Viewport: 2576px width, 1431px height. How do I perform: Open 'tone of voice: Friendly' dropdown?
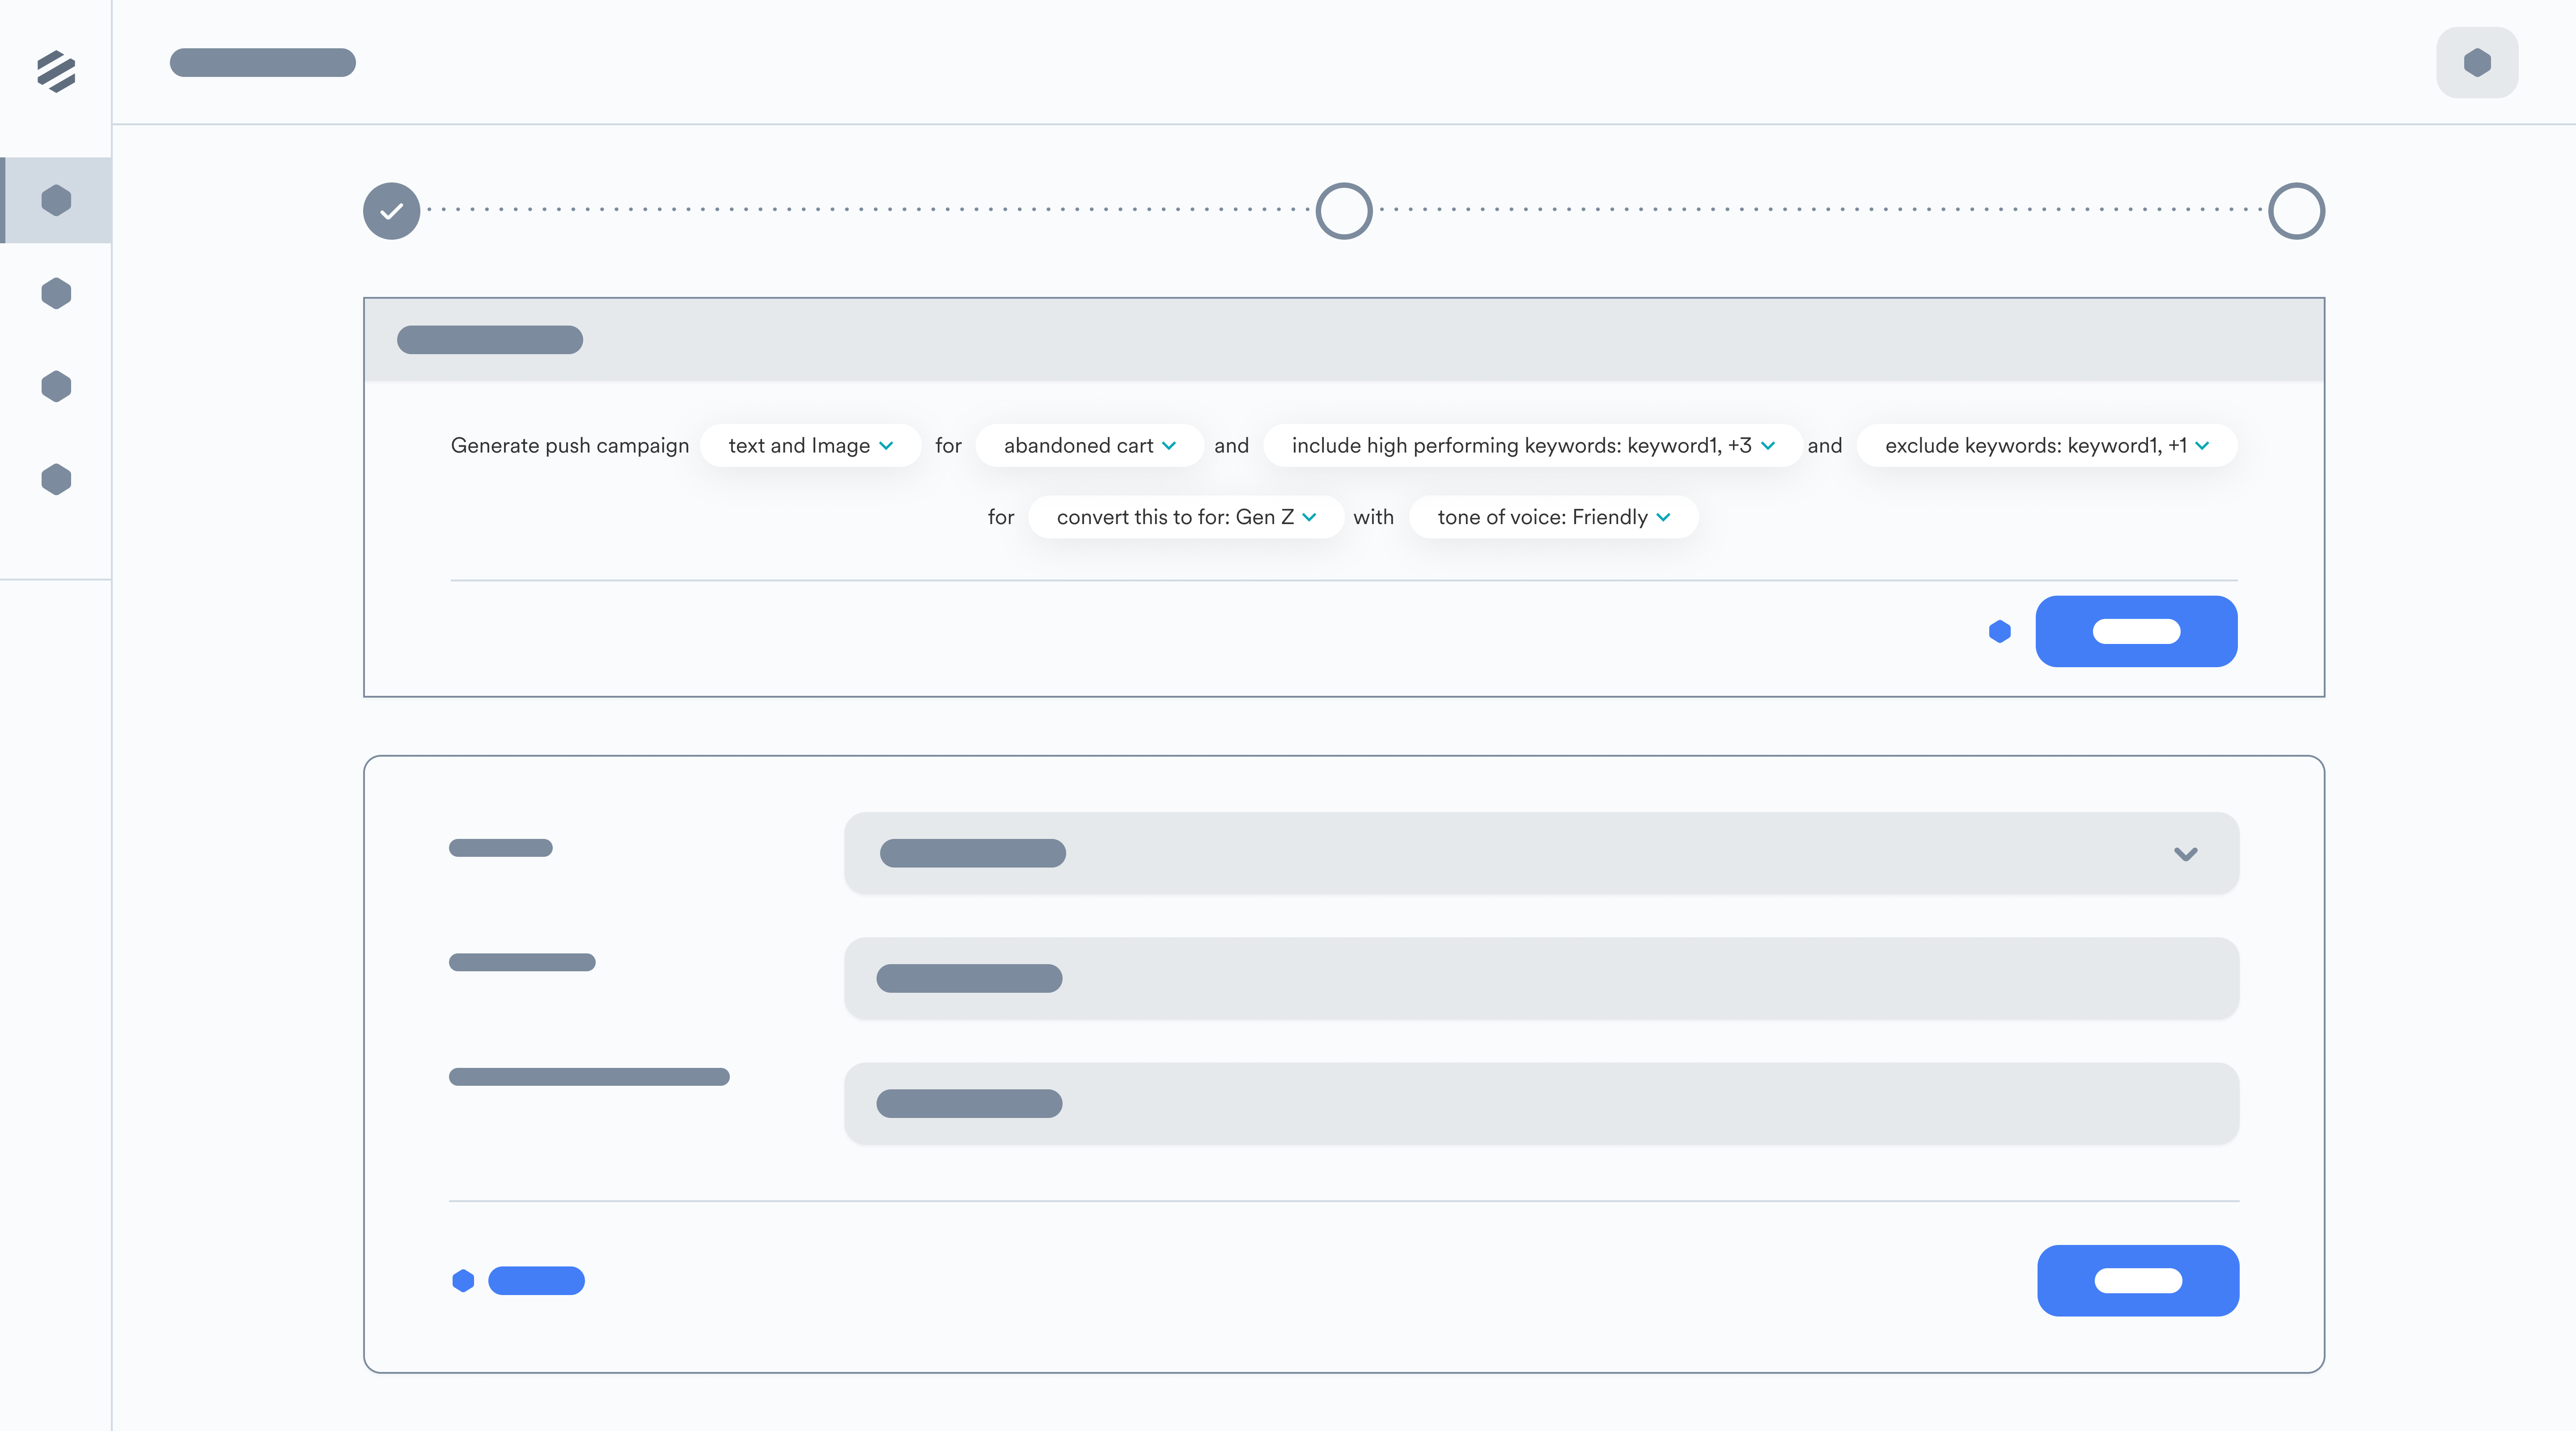pos(1553,517)
